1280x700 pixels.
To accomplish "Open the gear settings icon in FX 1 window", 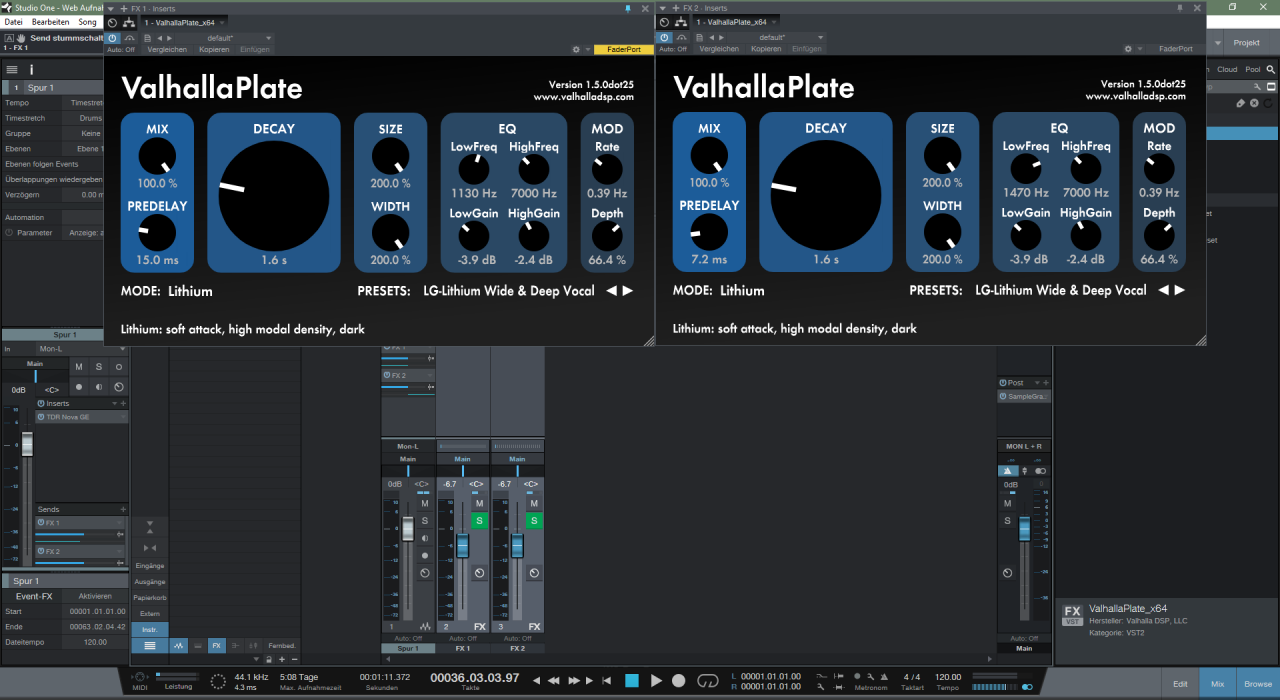I will (x=576, y=49).
